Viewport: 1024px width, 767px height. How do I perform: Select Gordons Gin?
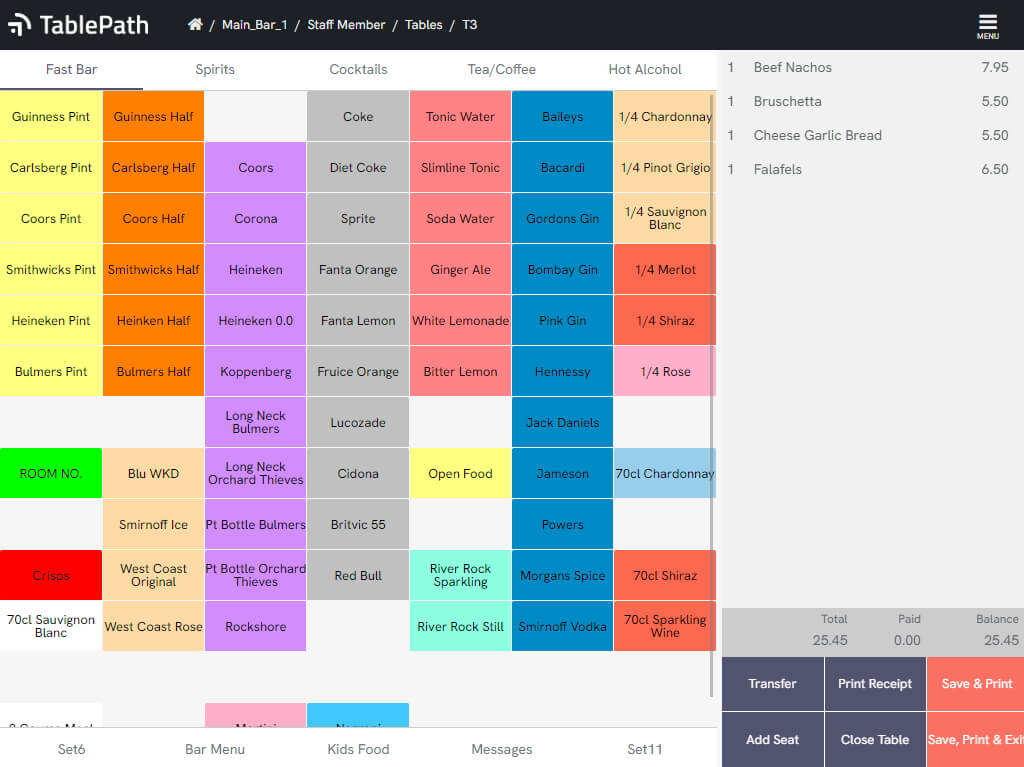pyautogui.click(x=562, y=218)
